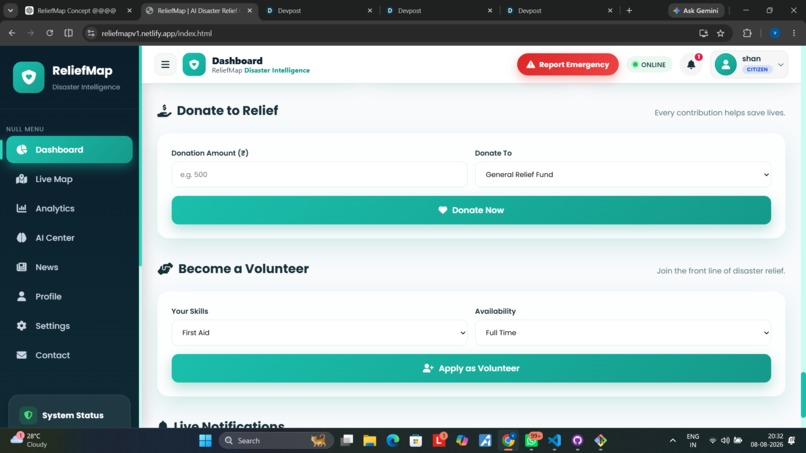Open the Availability dropdown
The width and height of the screenshot is (806, 453).
point(622,333)
